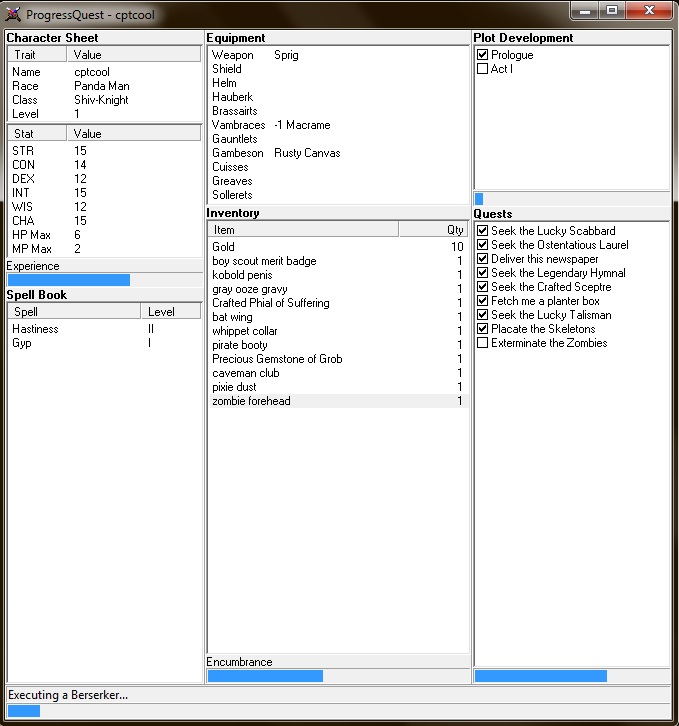Toggle Seek the Crafted Sceptre checkbox
Image resolution: width=679 pixels, height=726 pixels.
(482, 287)
